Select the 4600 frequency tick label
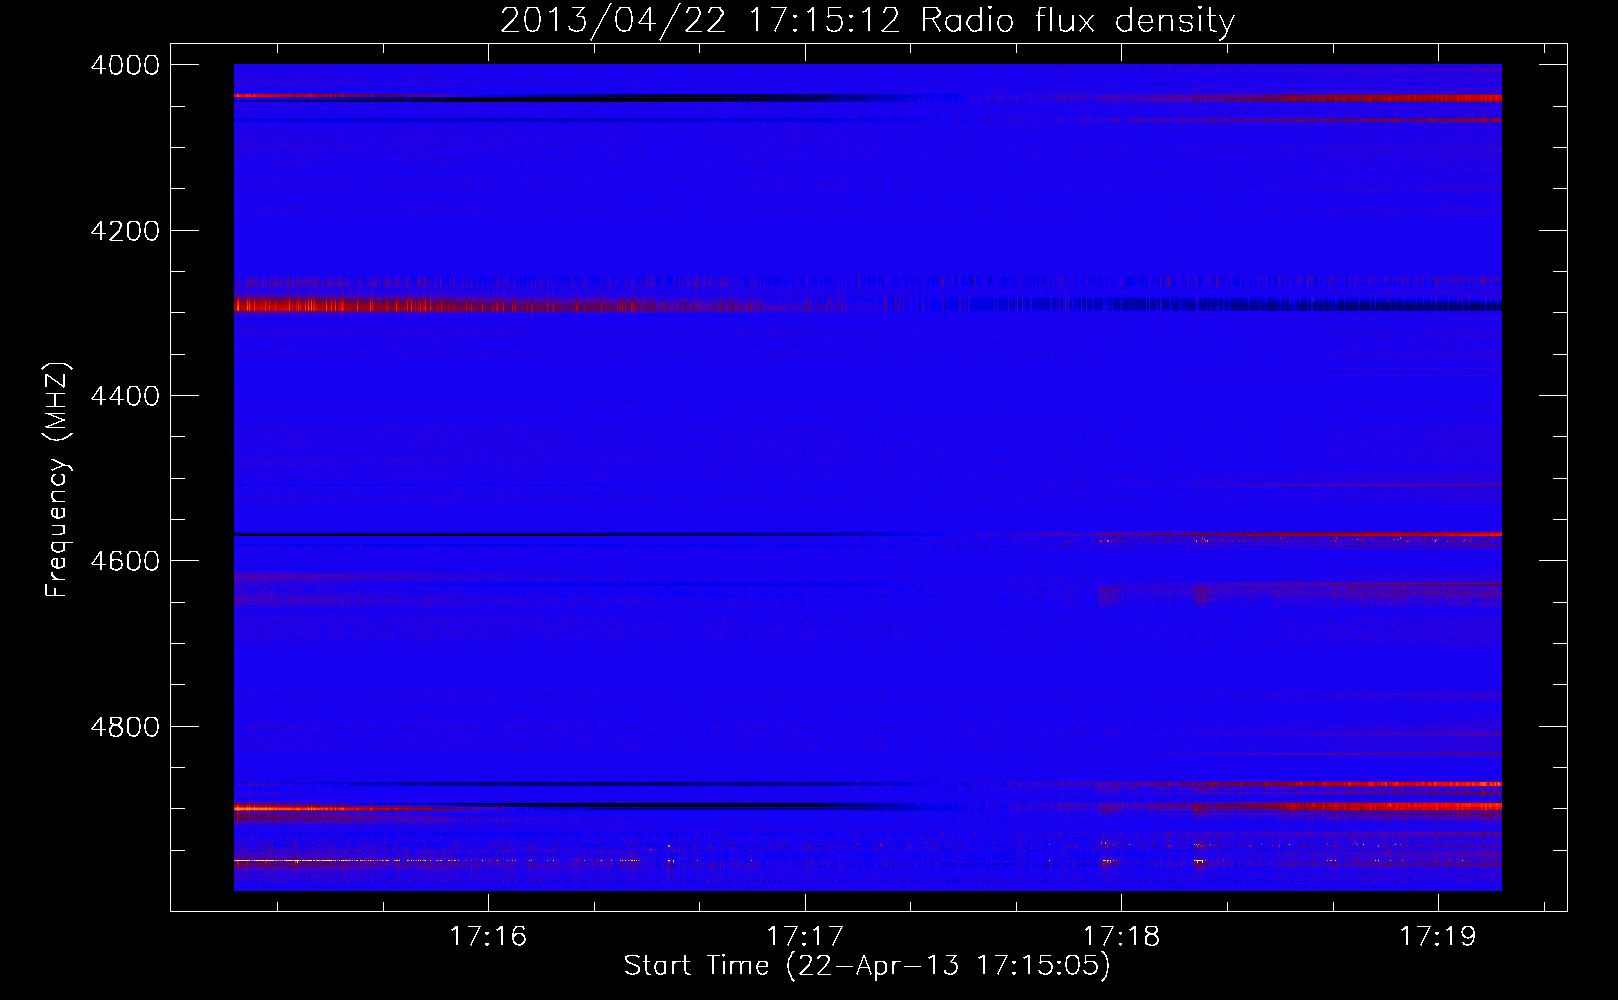This screenshot has height=1000, width=1618. pos(125,561)
